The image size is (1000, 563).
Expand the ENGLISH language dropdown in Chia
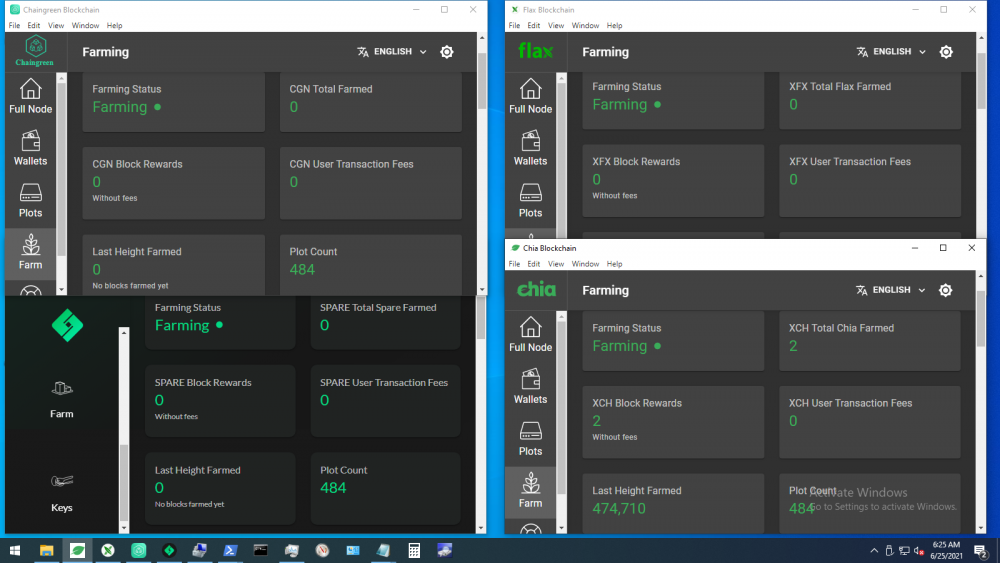pyautogui.click(x=890, y=290)
